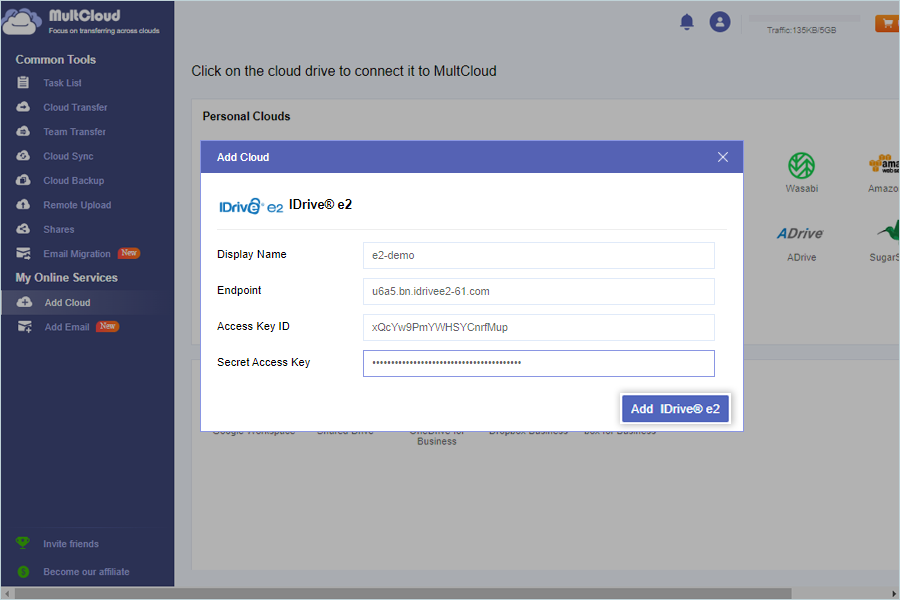This screenshot has height=600, width=900.
Task: Click the Personal Clouds heading
Action: pyautogui.click(x=246, y=116)
